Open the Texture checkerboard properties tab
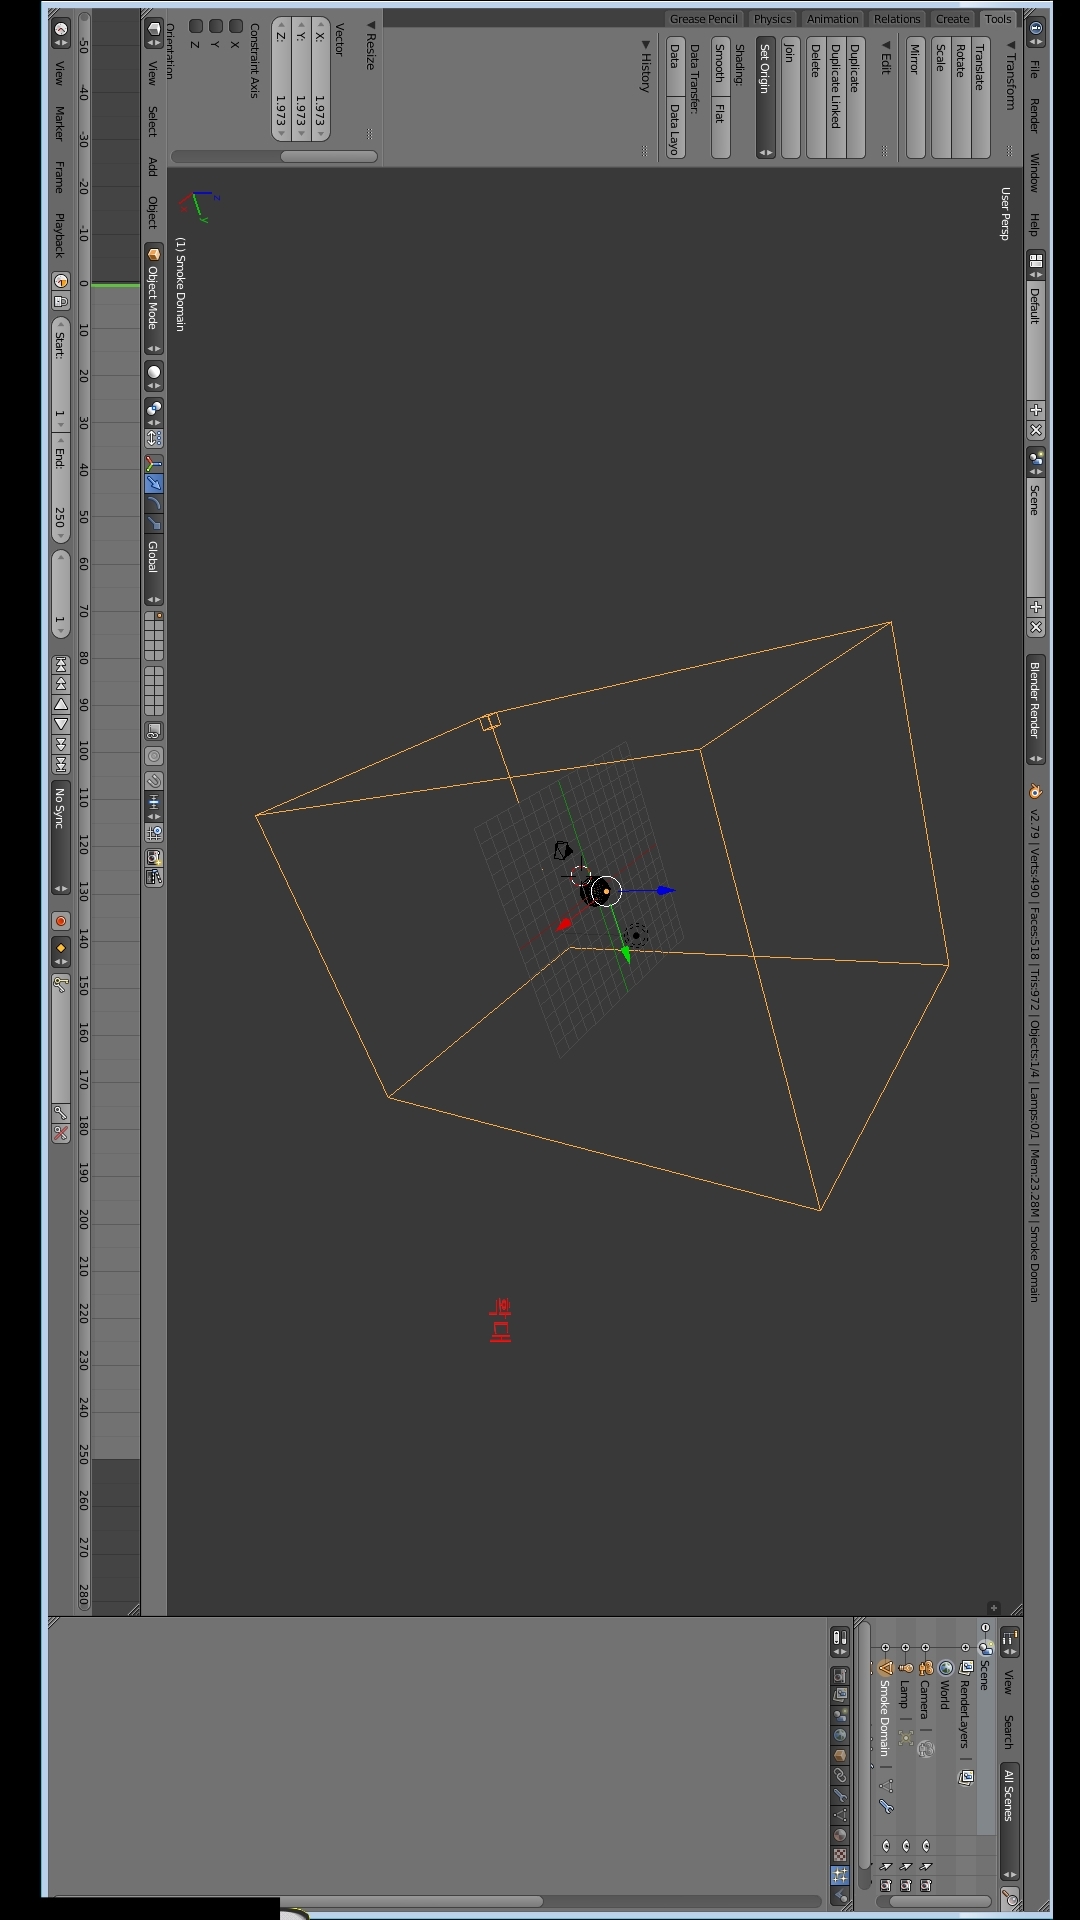This screenshot has height=1920, width=1080. (840, 1855)
